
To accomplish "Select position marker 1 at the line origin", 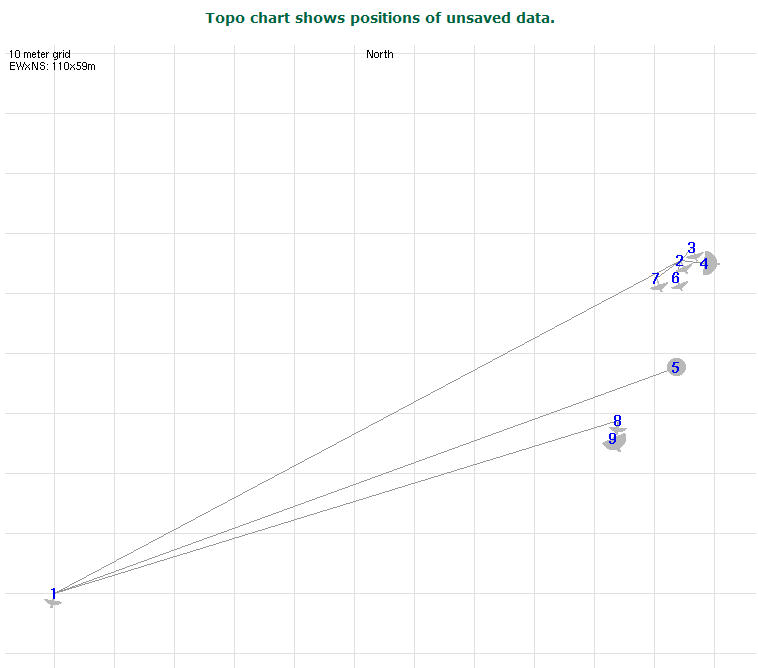I will coord(53,593).
